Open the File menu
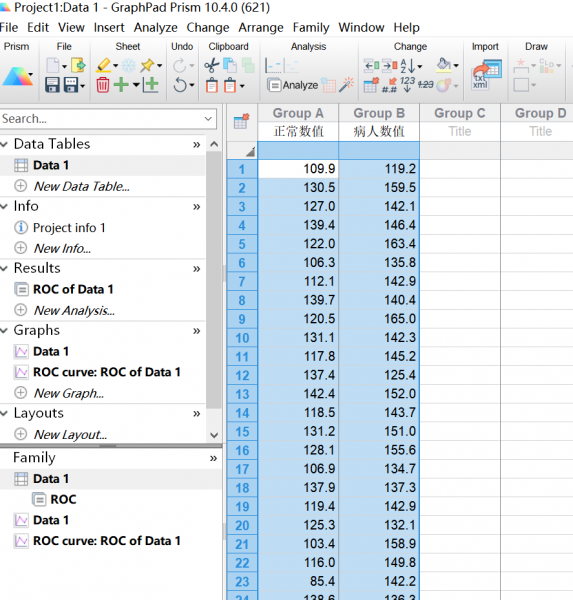This screenshot has width=573, height=600. 9,28
